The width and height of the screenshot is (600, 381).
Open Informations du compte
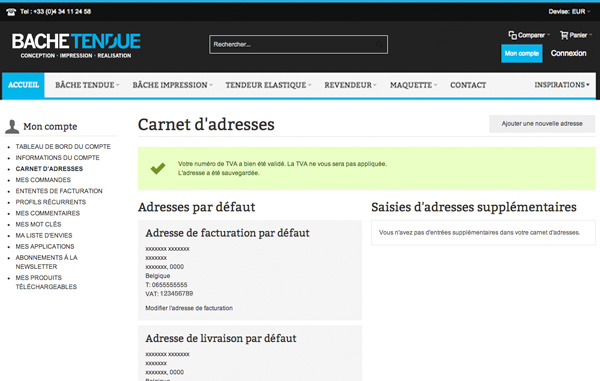tap(57, 158)
